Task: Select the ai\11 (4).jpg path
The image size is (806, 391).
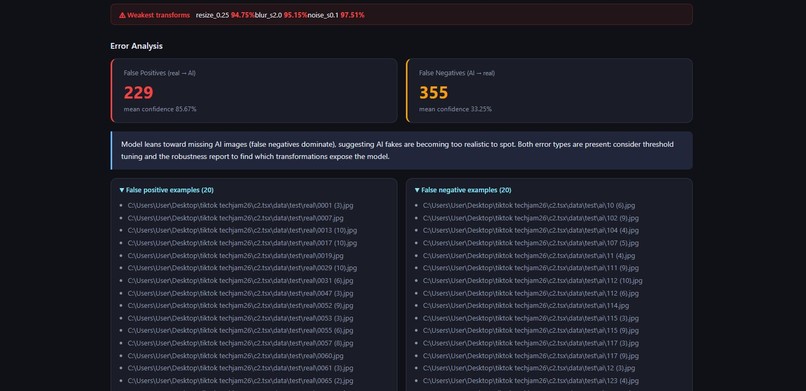Action: click(529, 255)
